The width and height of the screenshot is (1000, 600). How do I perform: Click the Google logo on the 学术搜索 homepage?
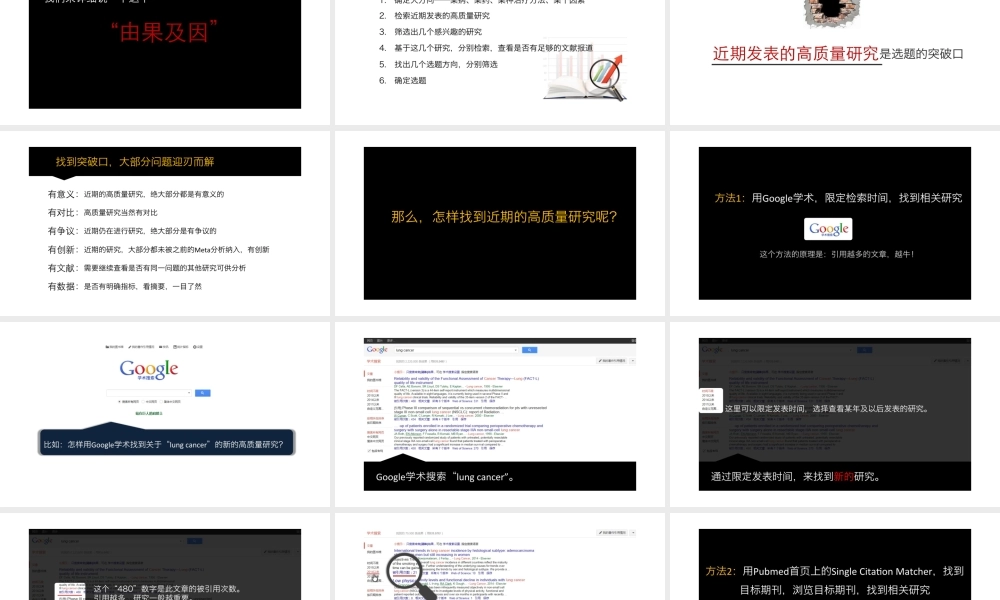[x=150, y=369]
